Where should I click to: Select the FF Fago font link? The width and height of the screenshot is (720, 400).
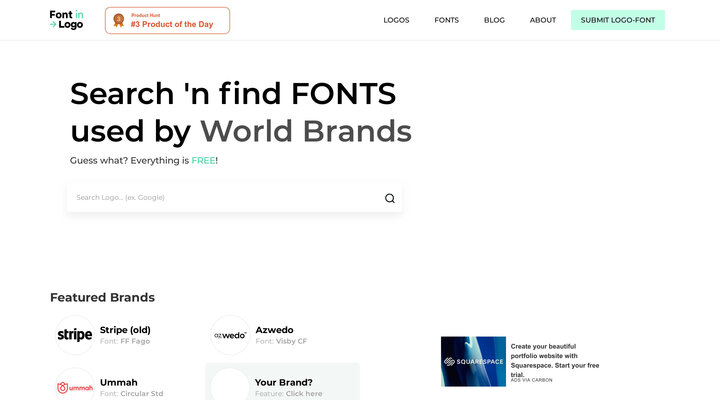coord(135,341)
